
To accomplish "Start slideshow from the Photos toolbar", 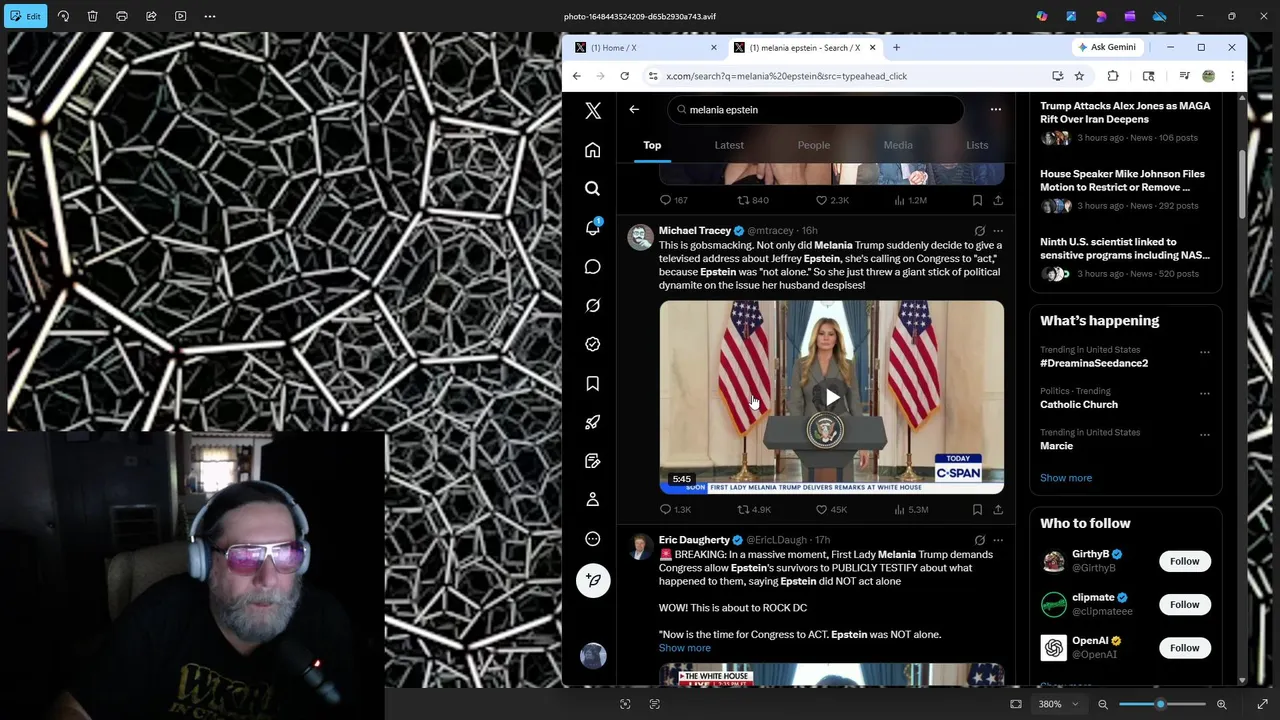I will pyautogui.click(x=180, y=16).
